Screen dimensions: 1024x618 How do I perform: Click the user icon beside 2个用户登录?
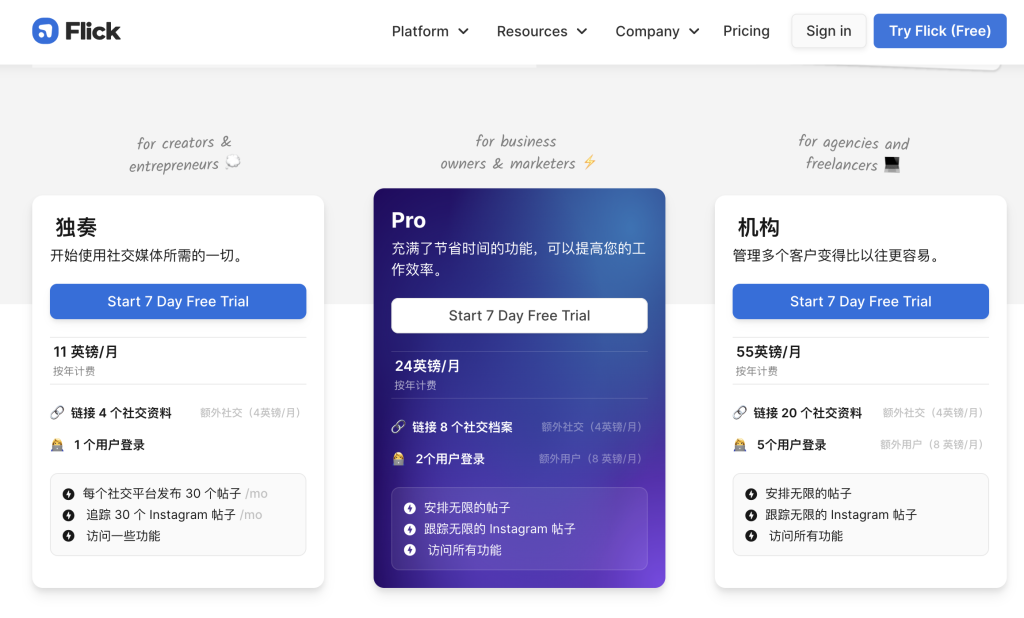pos(398,459)
